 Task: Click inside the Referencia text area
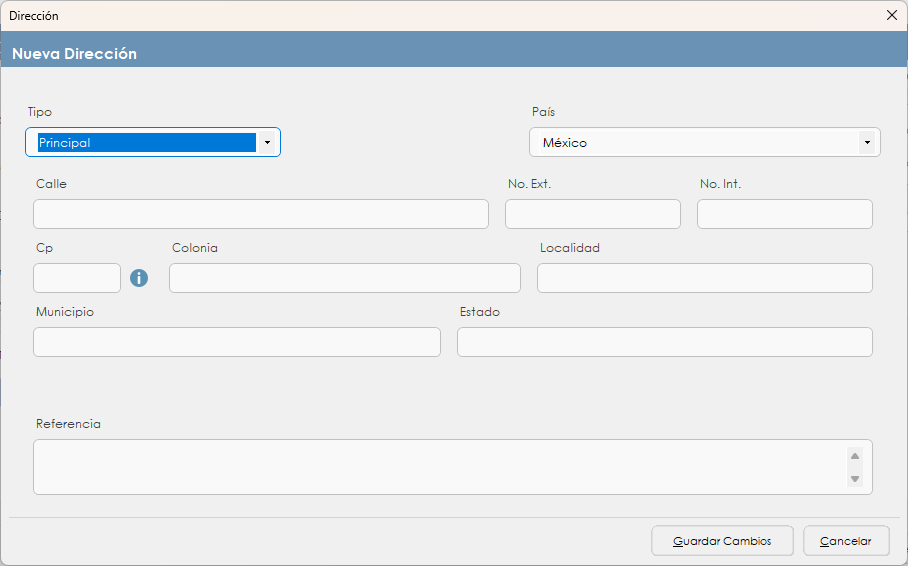pos(440,467)
